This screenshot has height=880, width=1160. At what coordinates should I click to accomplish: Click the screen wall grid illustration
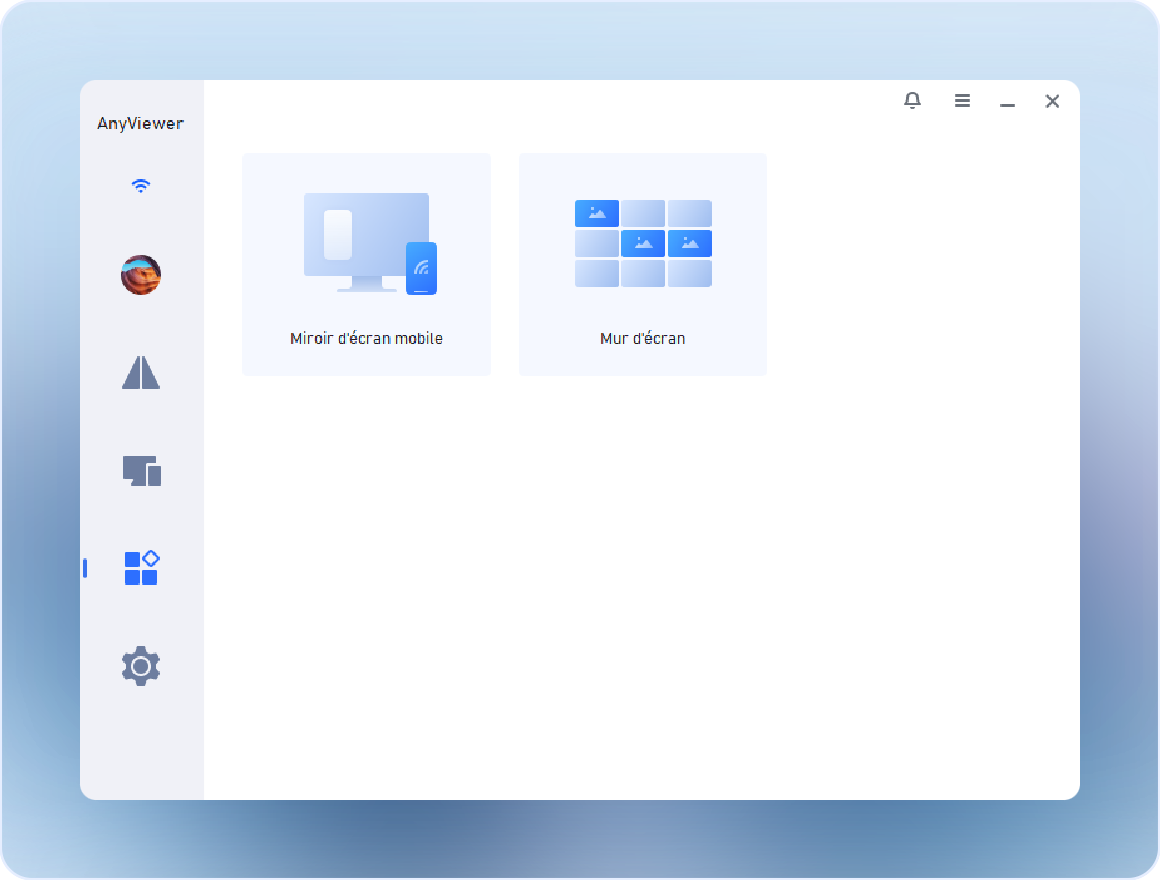[x=643, y=243]
